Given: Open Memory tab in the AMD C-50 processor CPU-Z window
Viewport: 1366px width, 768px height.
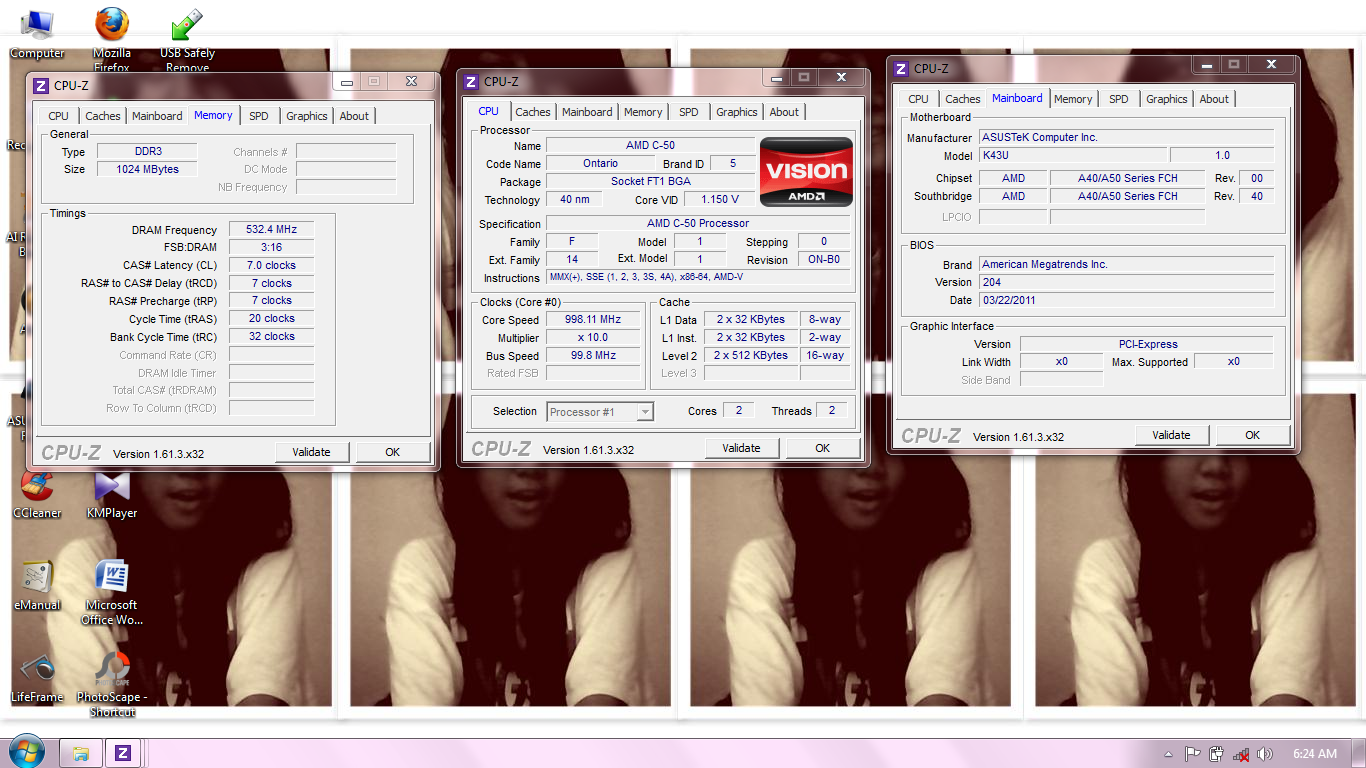Looking at the screenshot, I should tap(643, 112).
